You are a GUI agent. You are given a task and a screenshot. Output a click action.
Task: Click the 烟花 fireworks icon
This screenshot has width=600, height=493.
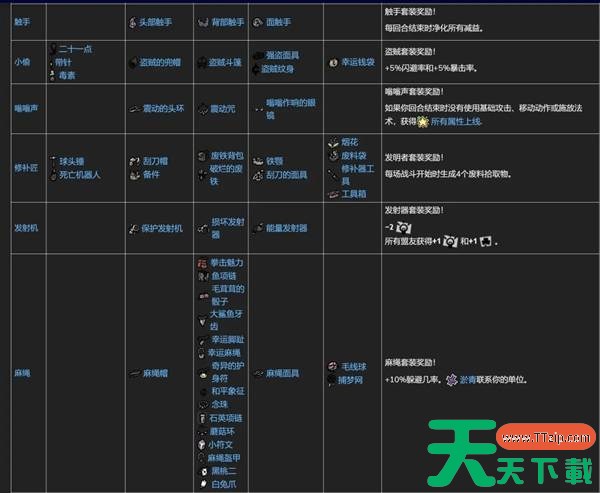(x=333, y=142)
